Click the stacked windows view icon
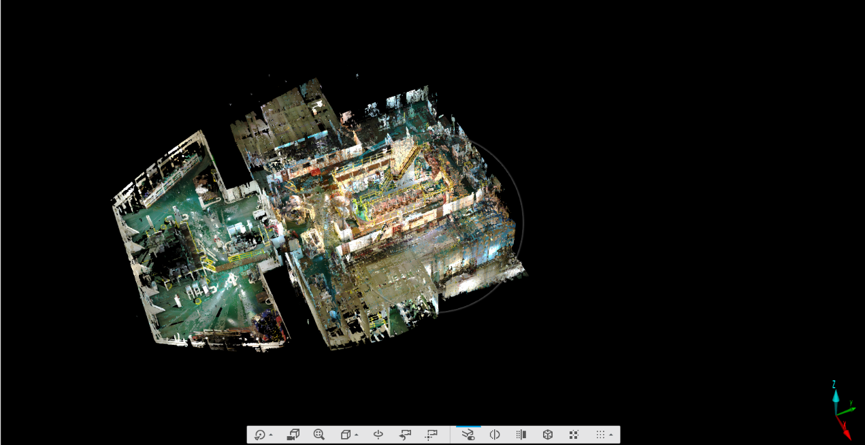This screenshot has width=865, height=445. [x=293, y=435]
